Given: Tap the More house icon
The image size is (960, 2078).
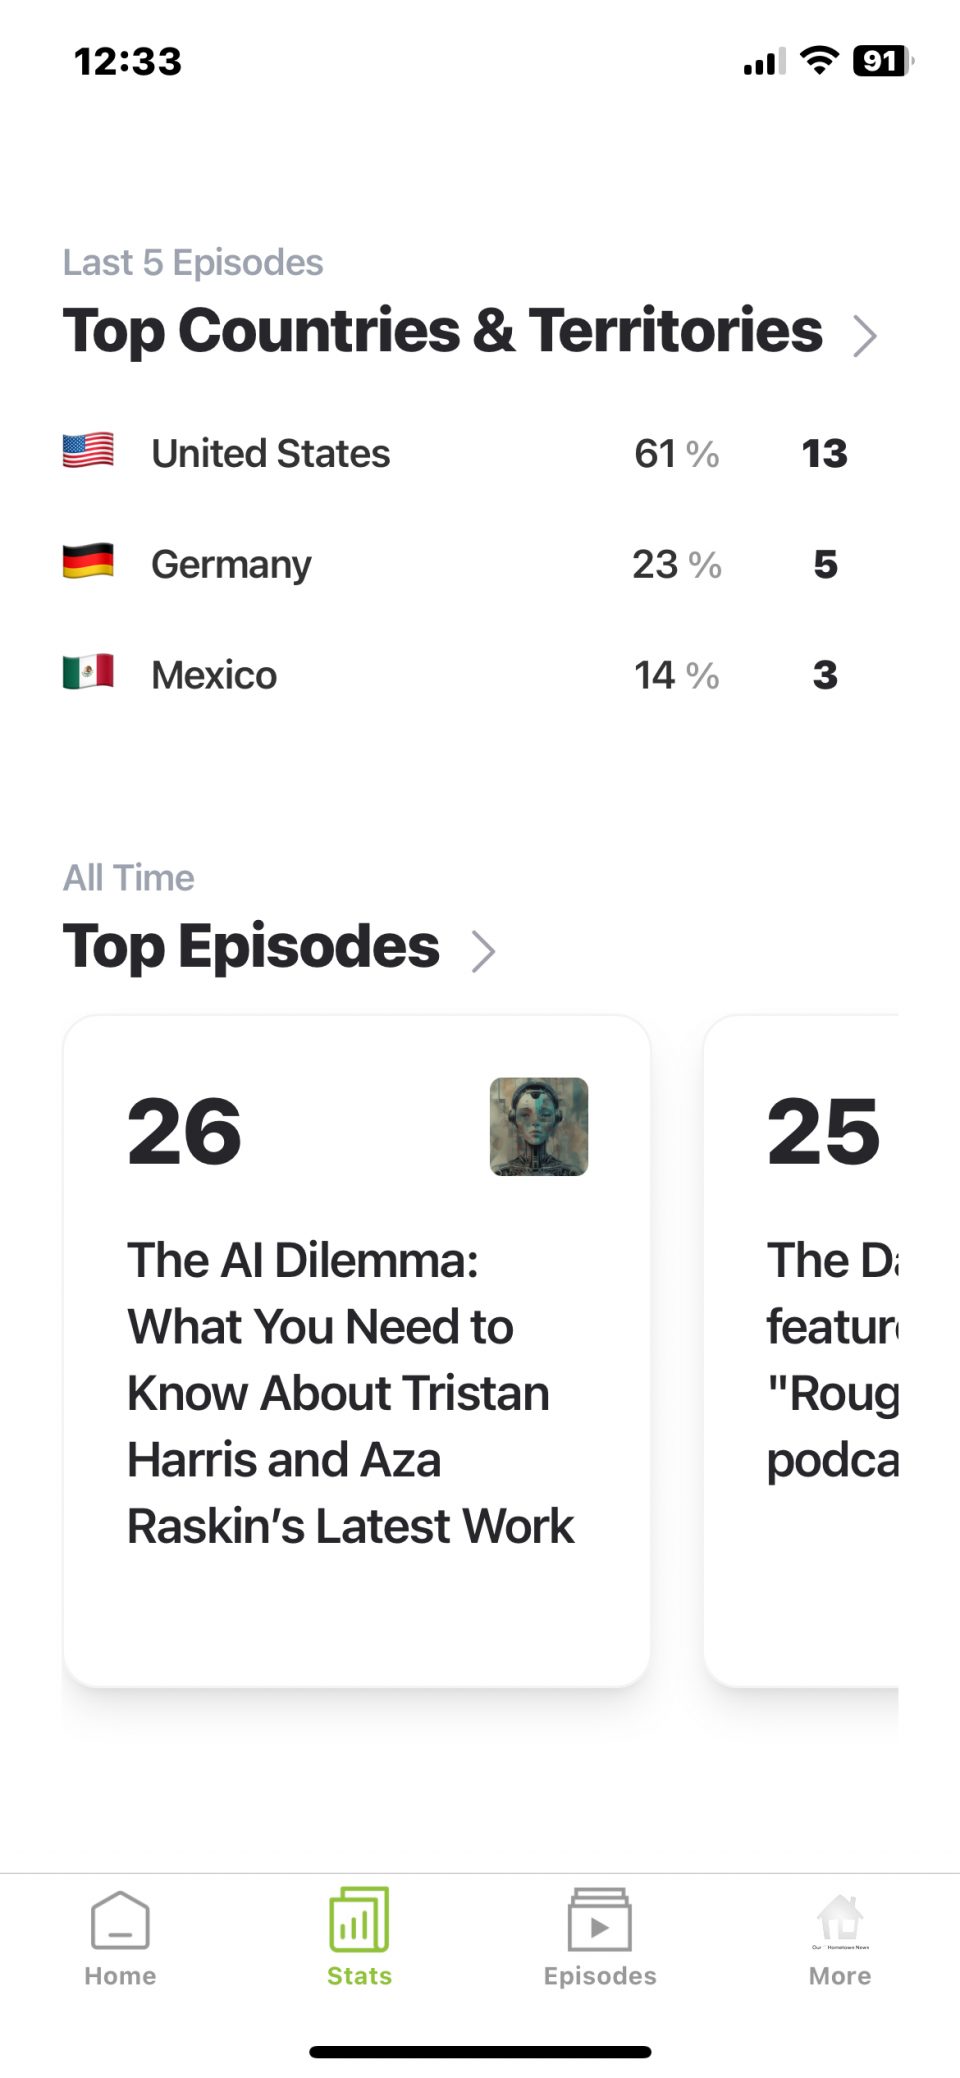Looking at the screenshot, I should (x=840, y=1920).
